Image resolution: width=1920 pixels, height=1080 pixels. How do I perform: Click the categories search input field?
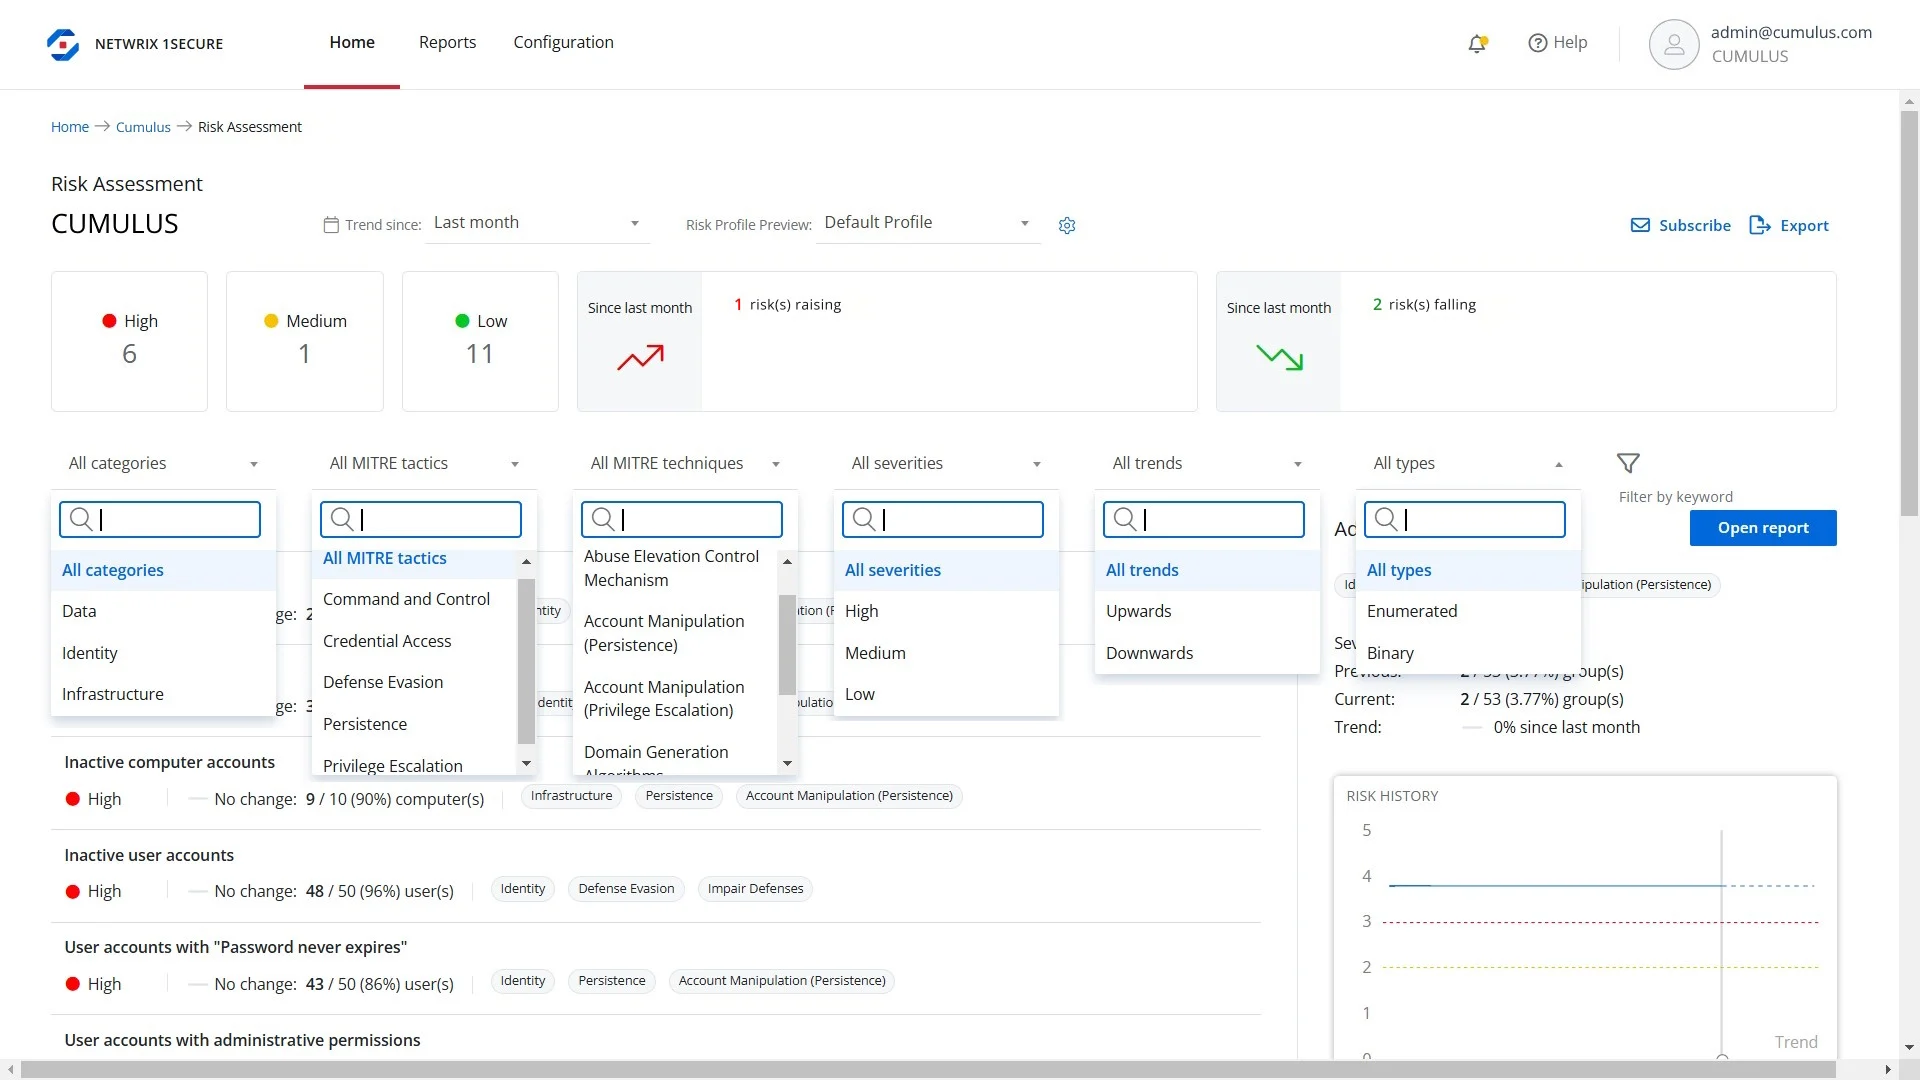(x=160, y=519)
